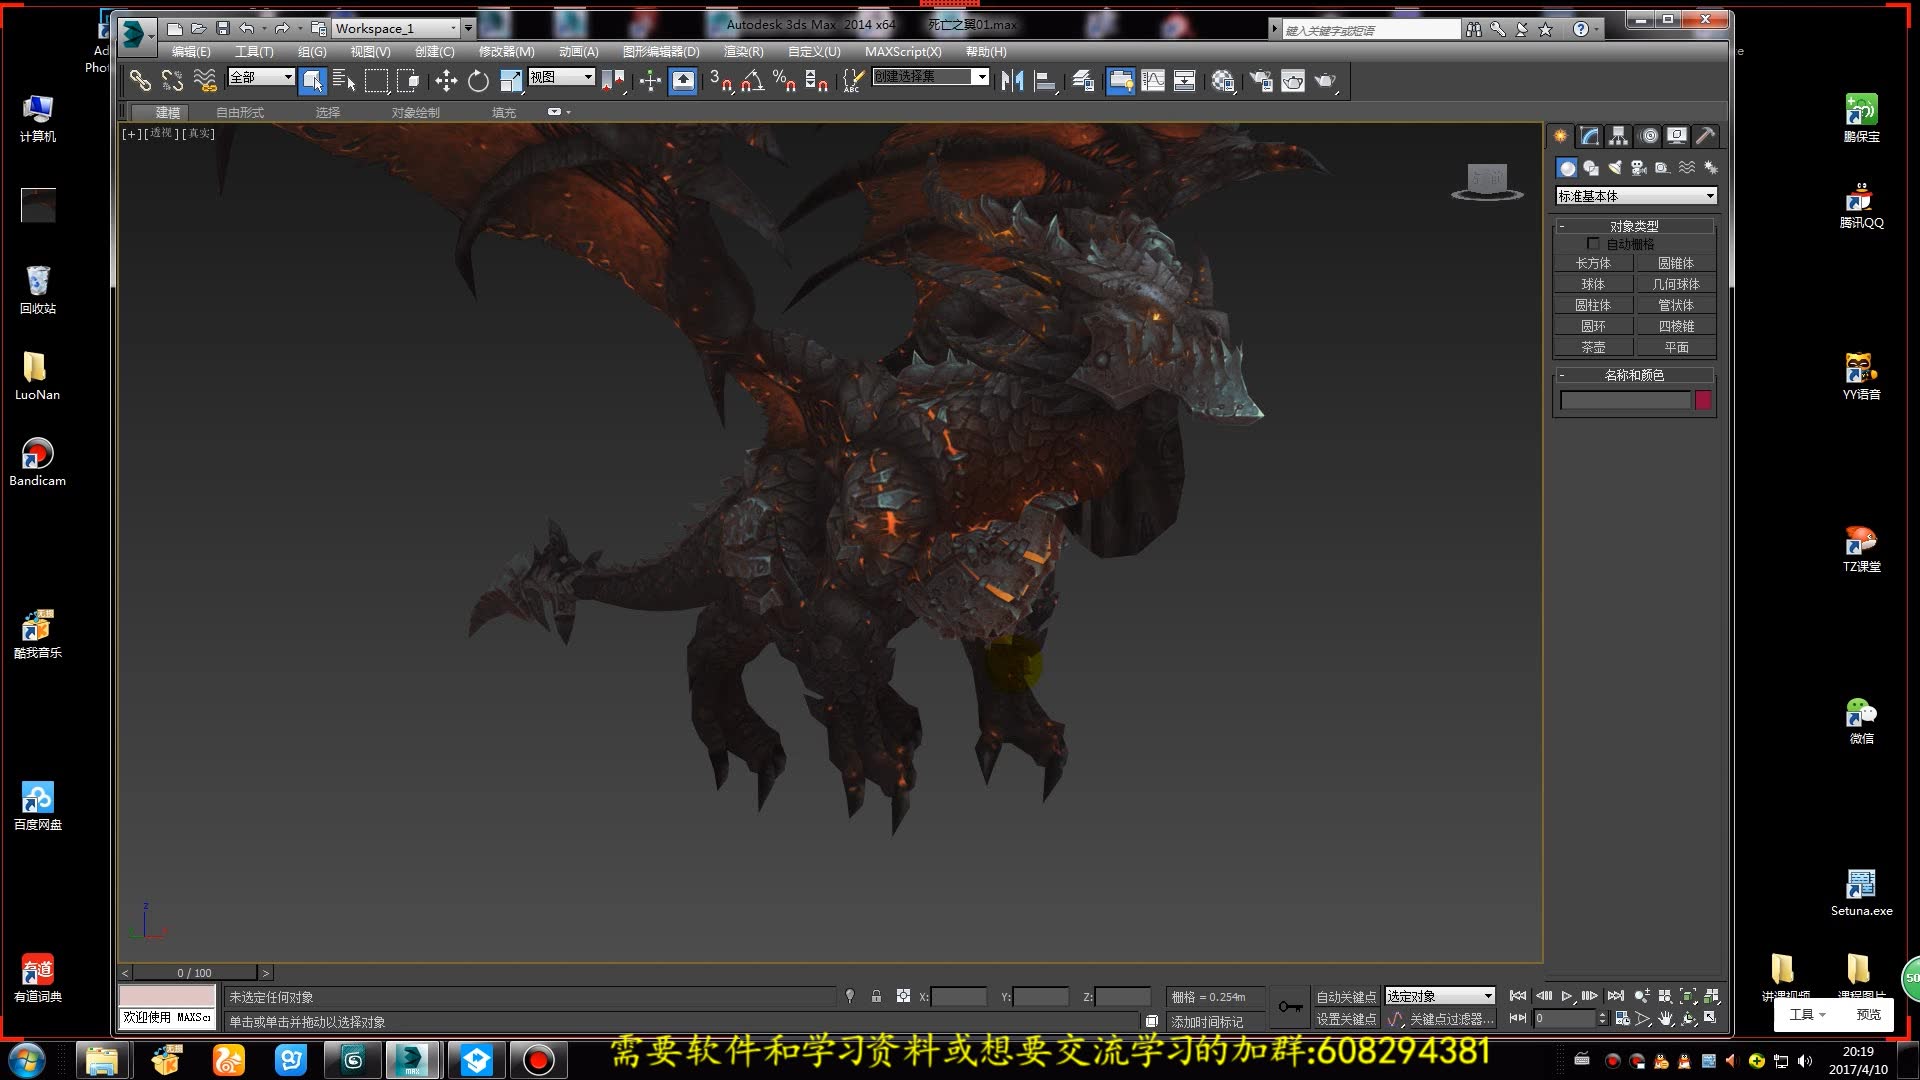Screen dimensions: 1920x1080
Task: Open the Rendered Frame Window icon
Action: (1293, 81)
